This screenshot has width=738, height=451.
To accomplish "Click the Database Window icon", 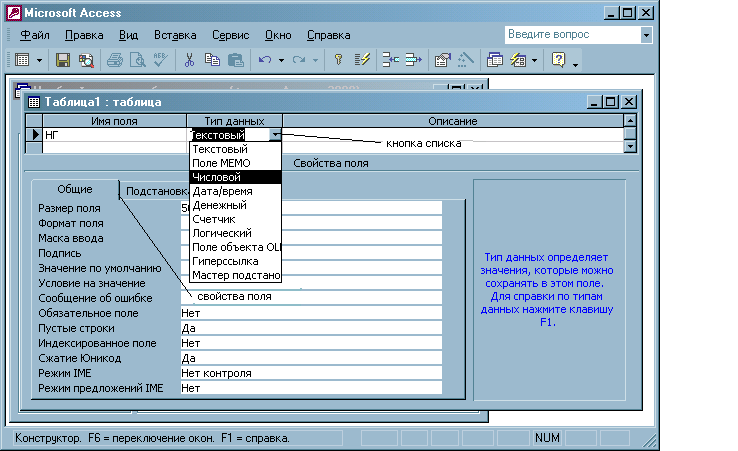I will point(495,60).
